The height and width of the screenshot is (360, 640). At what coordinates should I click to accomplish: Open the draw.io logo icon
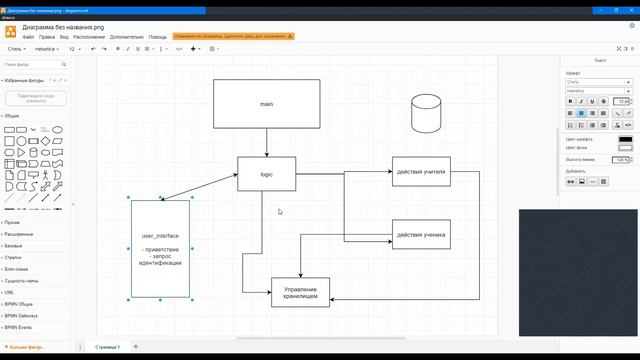click(x=11, y=31)
